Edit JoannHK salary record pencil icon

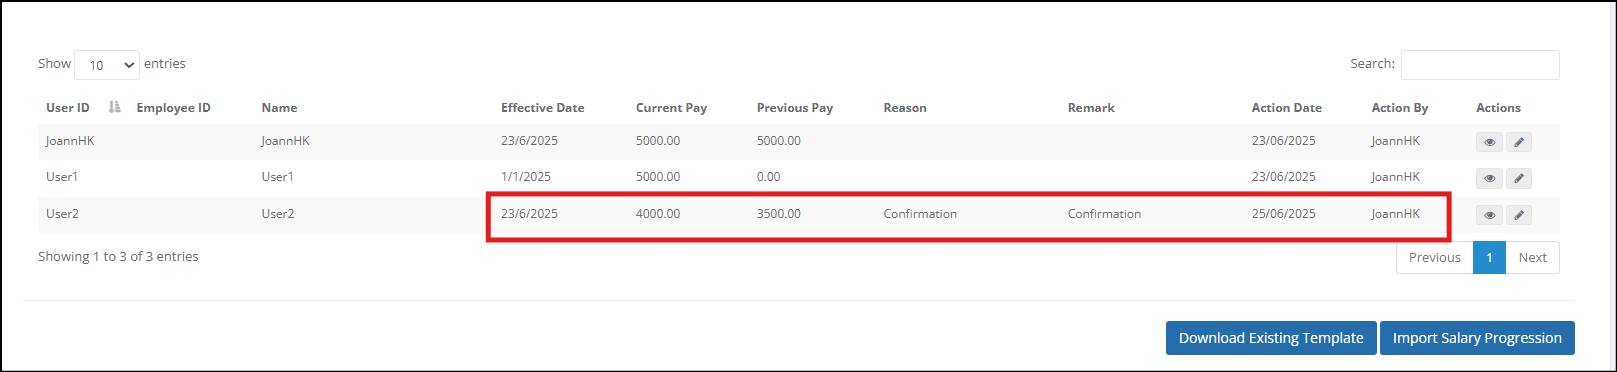pyautogui.click(x=1519, y=142)
